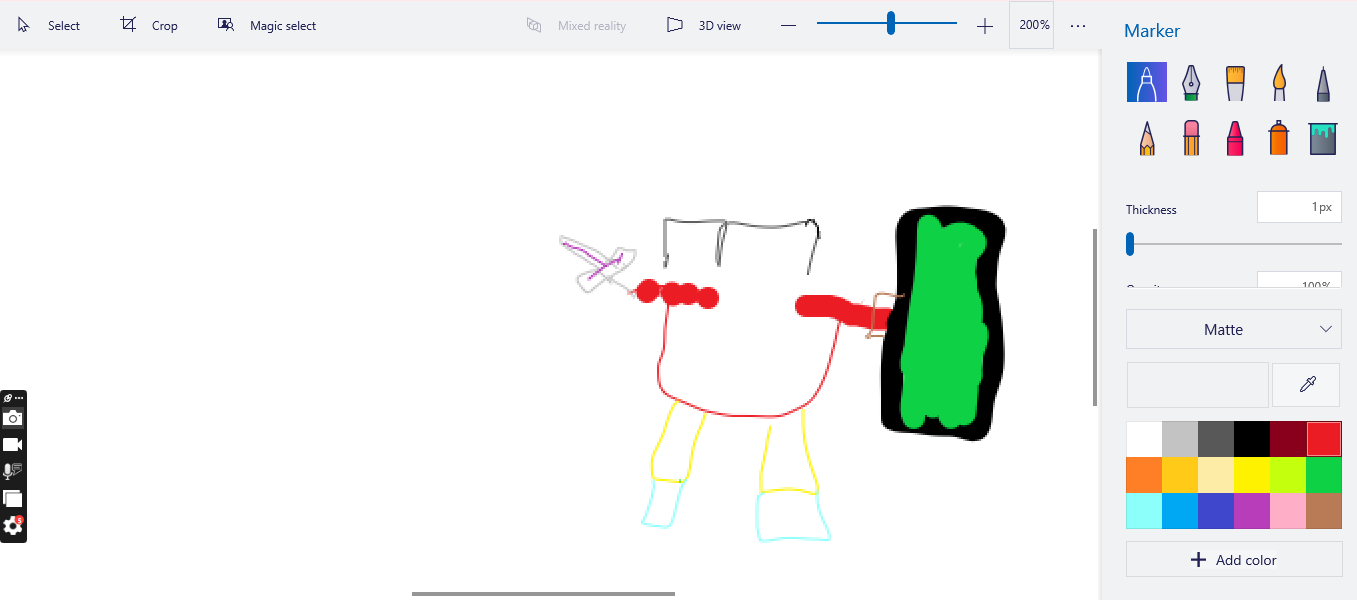Pick the green color swatch

pyautogui.click(x=1323, y=474)
